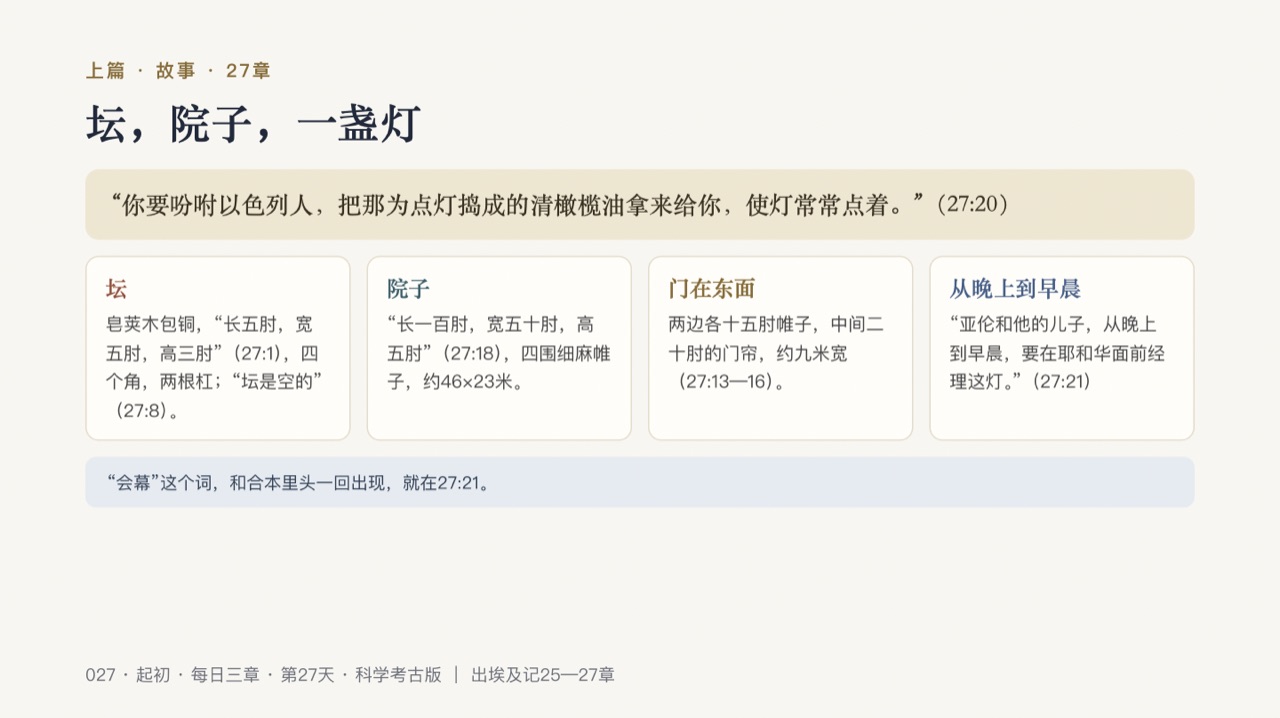Click the '院子' card heading
The image size is (1280, 718).
[x=409, y=289]
